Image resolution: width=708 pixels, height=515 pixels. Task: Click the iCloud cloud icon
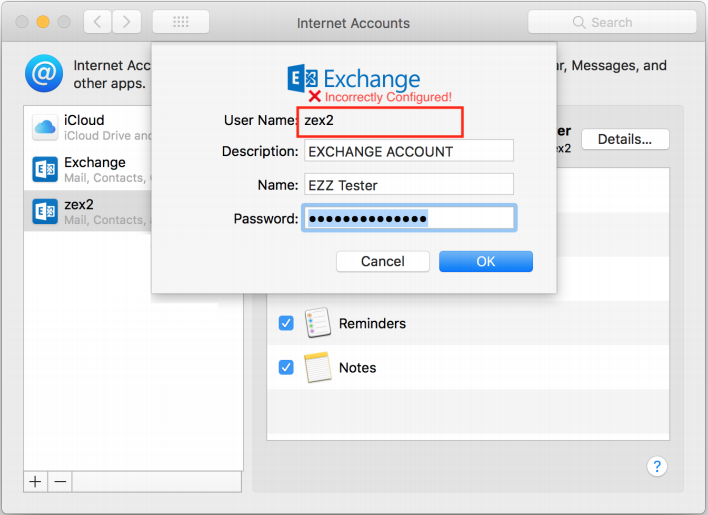click(x=45, y=127)
